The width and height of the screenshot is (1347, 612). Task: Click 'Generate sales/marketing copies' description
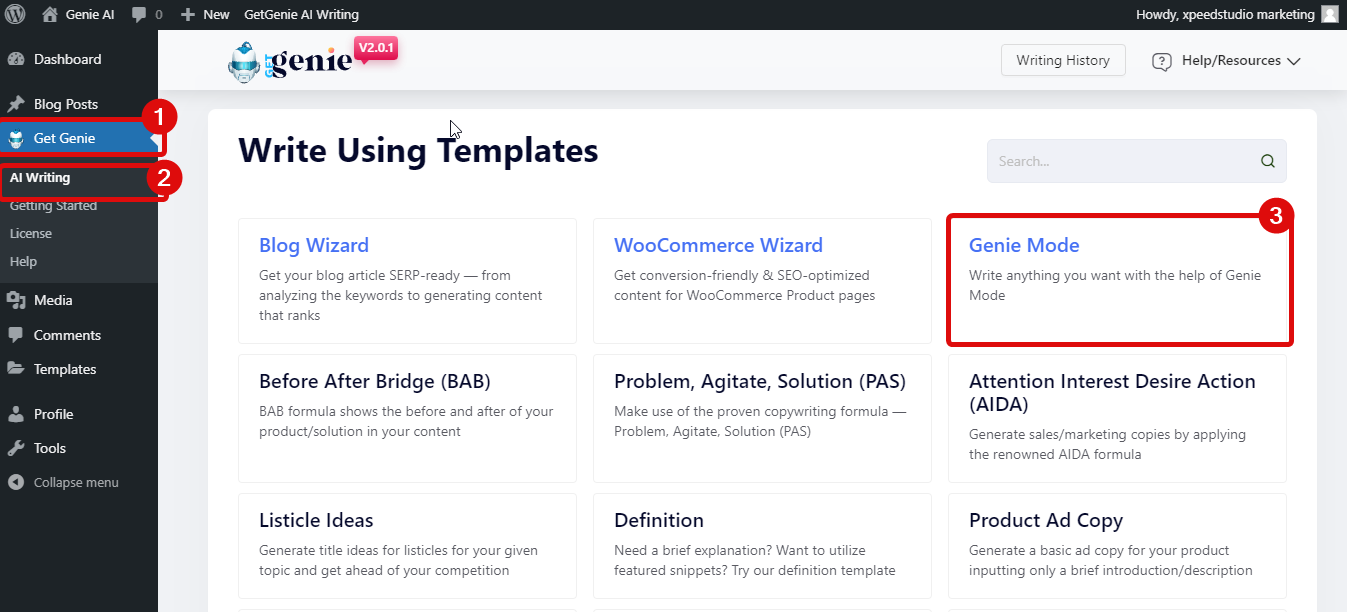click(1107, 444)
